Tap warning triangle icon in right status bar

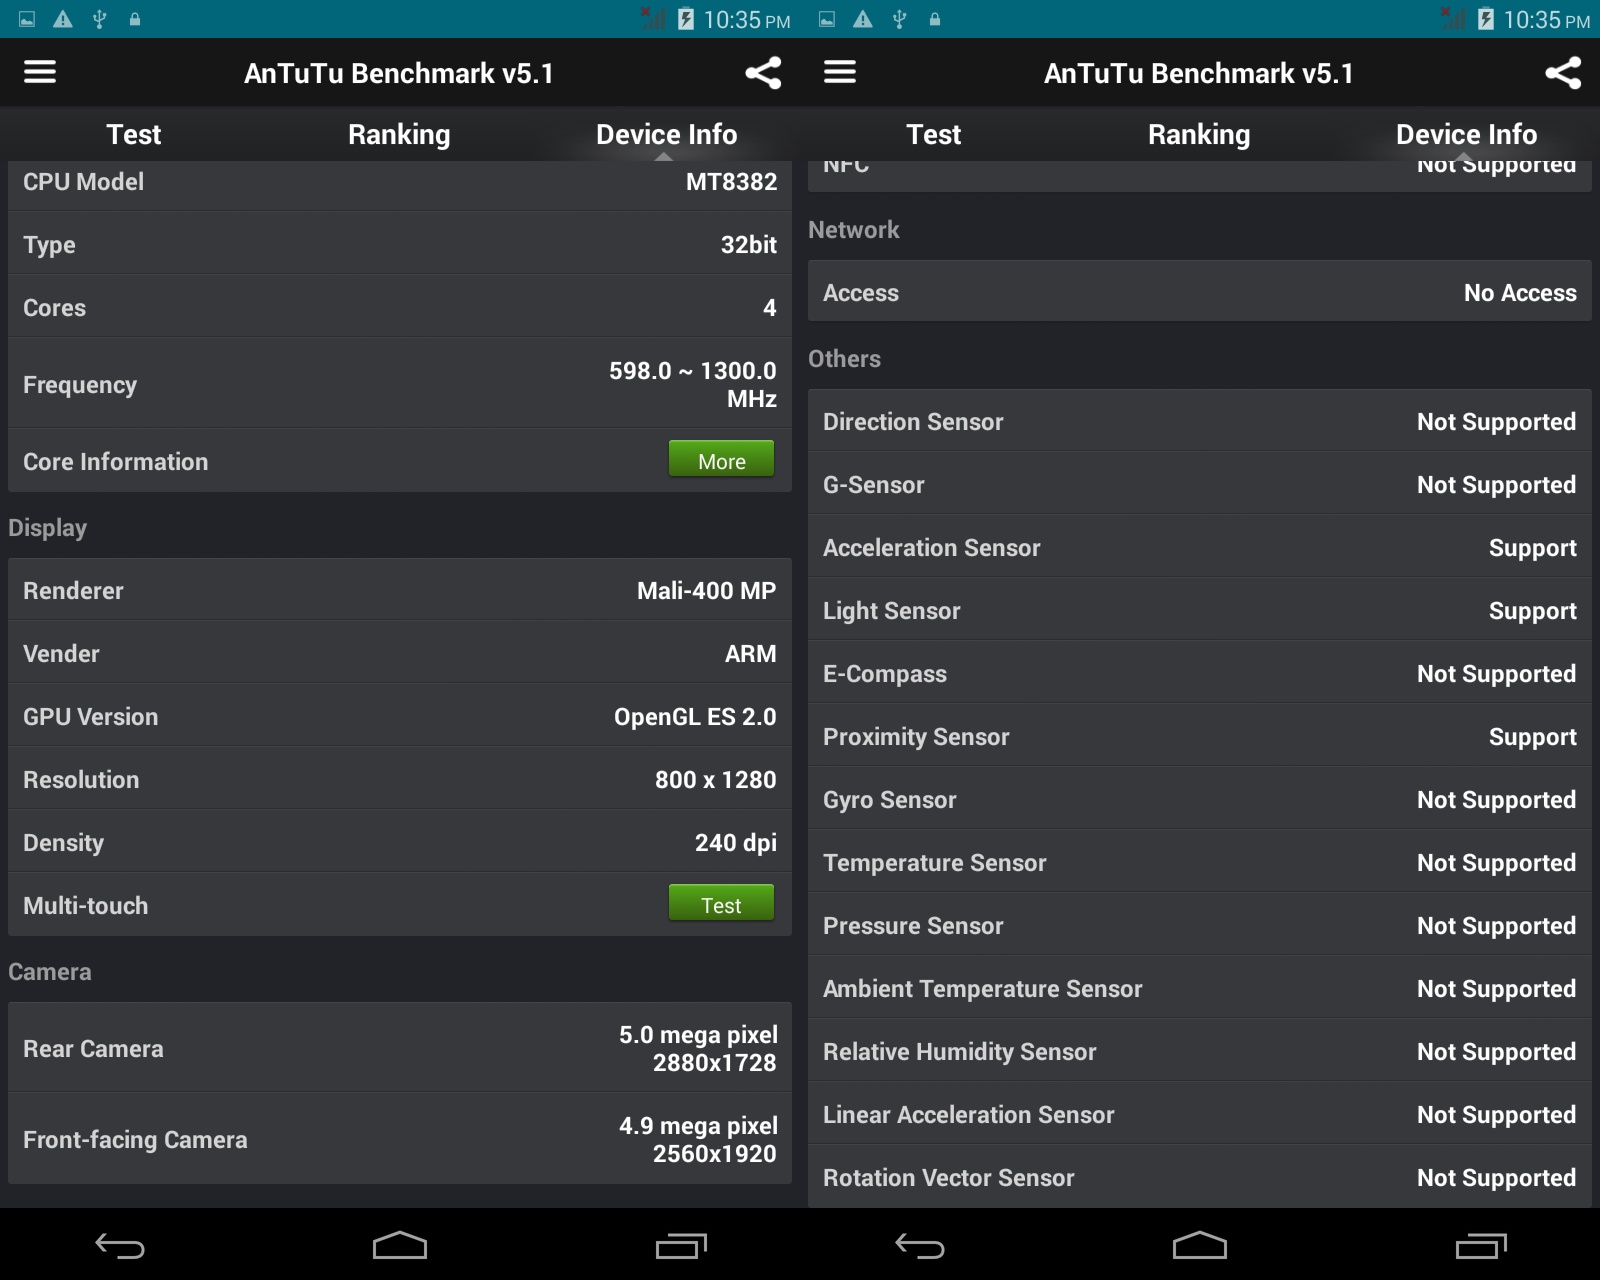[x=863, y=19]
